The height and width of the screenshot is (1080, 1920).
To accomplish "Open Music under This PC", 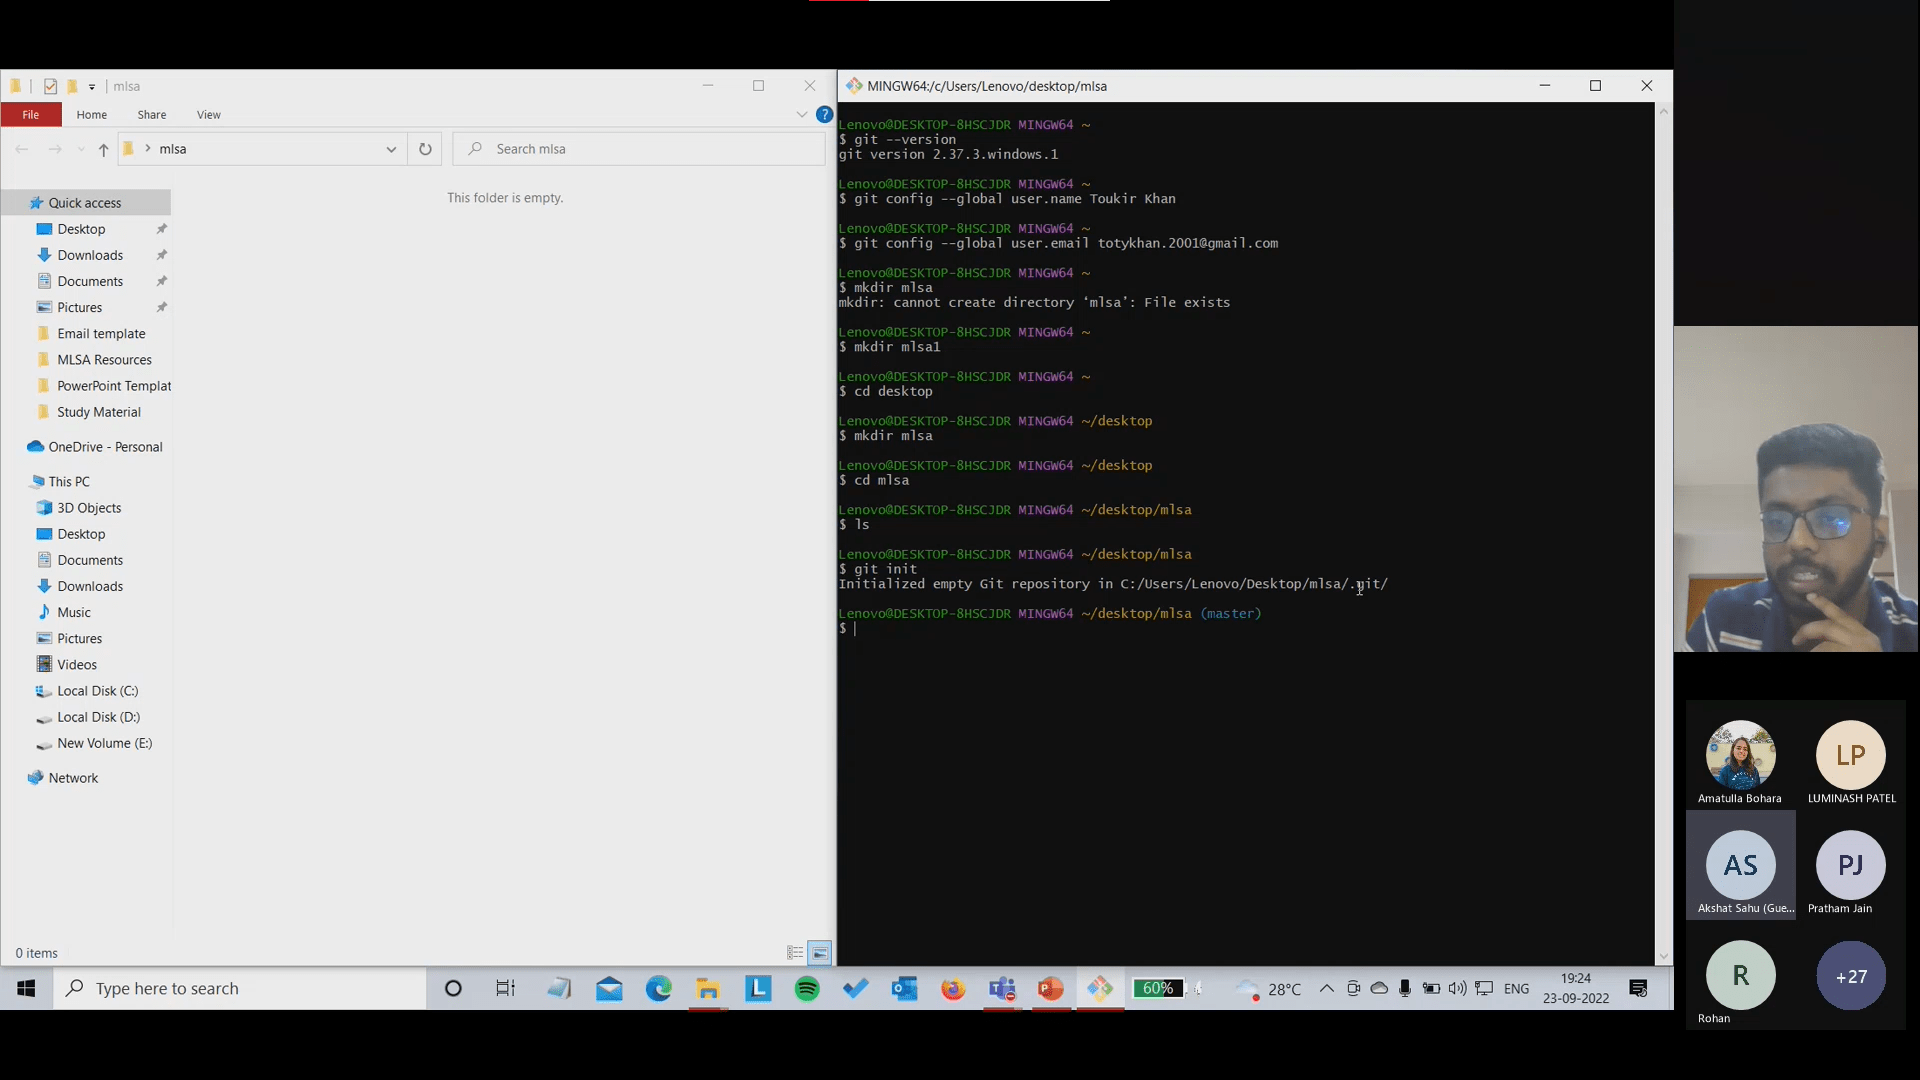I will (x=73, y=612).
